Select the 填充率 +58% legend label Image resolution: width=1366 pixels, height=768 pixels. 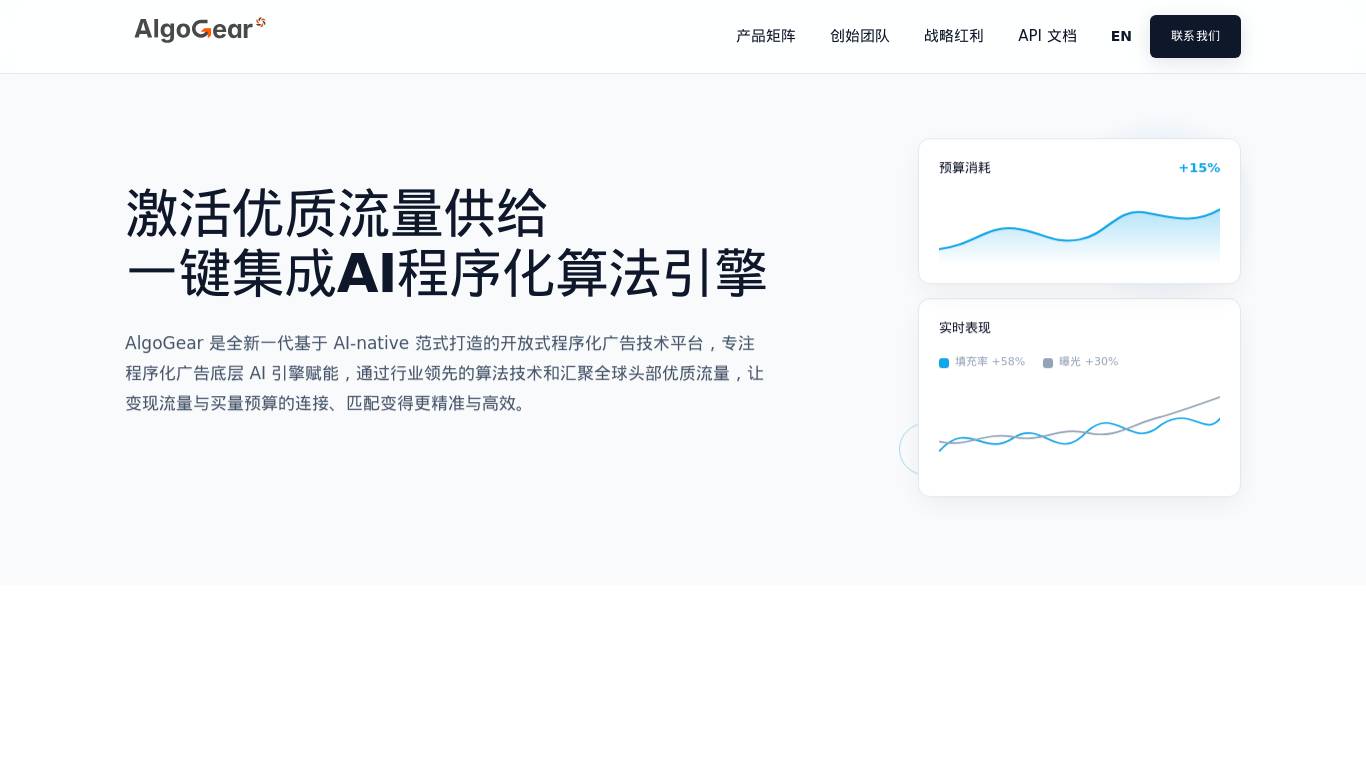click(990, 362)
